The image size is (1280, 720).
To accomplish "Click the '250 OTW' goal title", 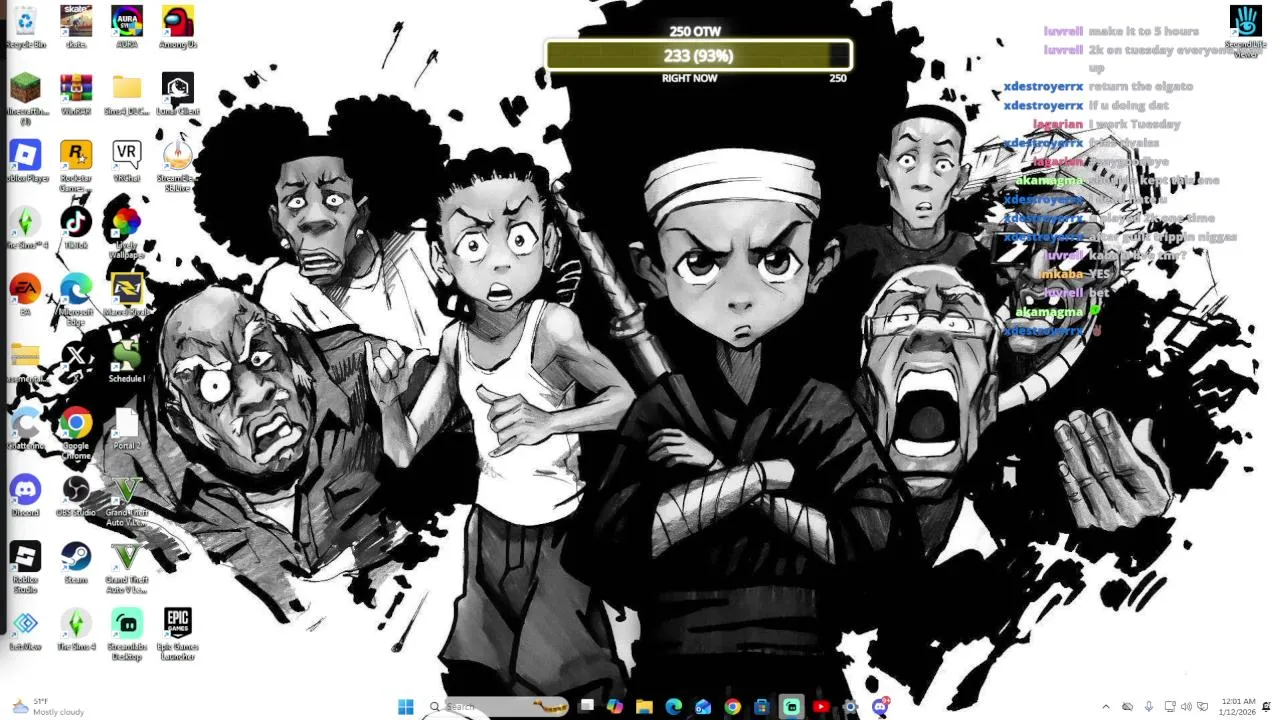I will click(695, 31).
